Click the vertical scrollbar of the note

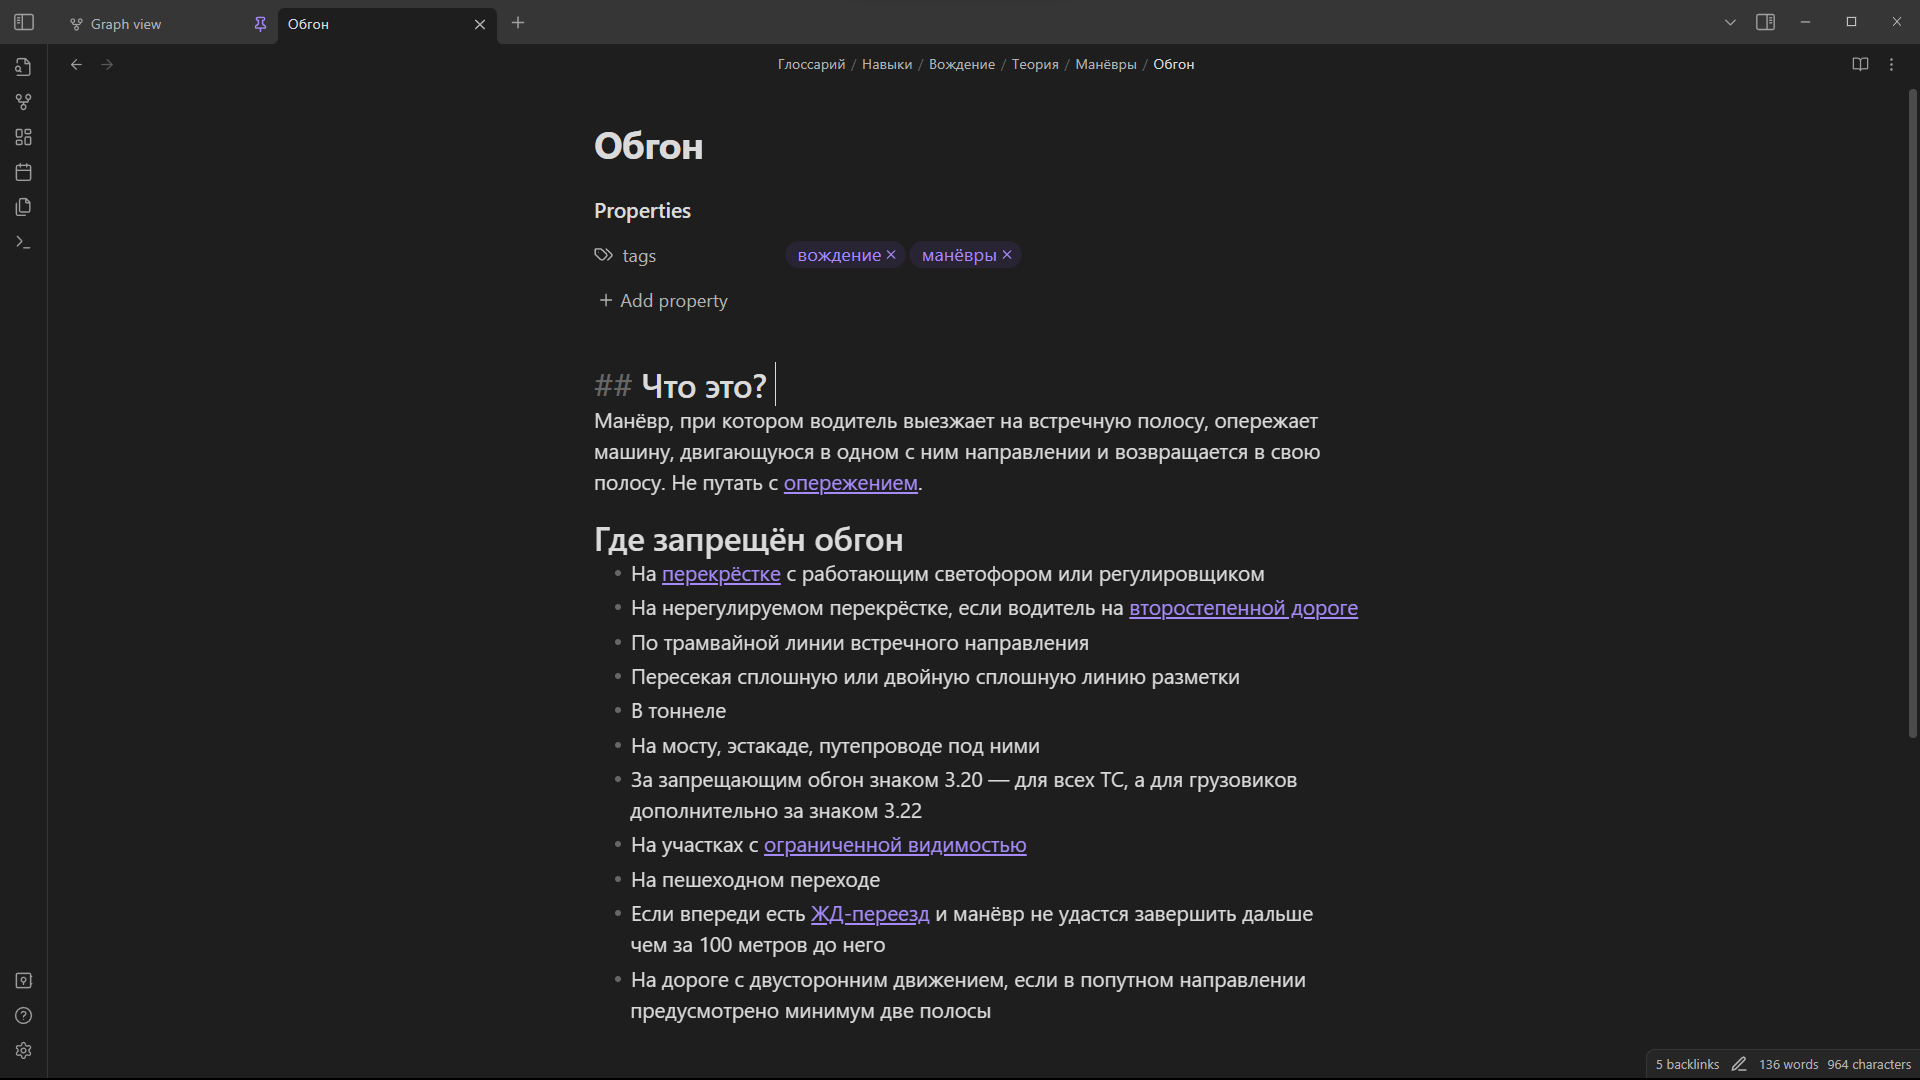1913,414
